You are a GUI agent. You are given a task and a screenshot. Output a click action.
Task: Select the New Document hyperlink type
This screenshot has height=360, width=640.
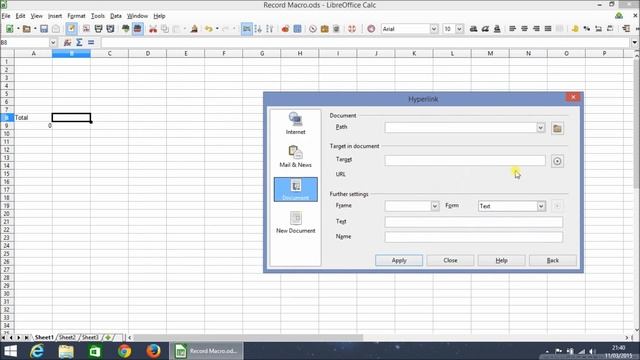tap(296, 222)
